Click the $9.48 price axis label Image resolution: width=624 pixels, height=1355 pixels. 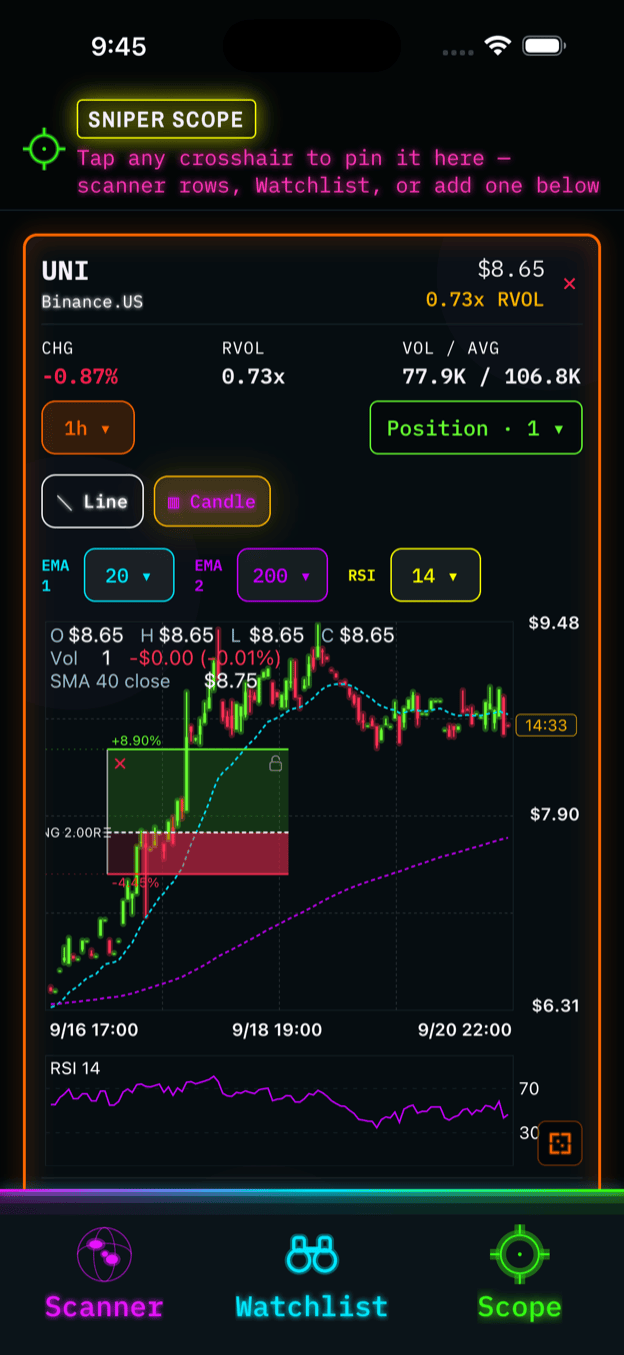[x=554, y=623]
